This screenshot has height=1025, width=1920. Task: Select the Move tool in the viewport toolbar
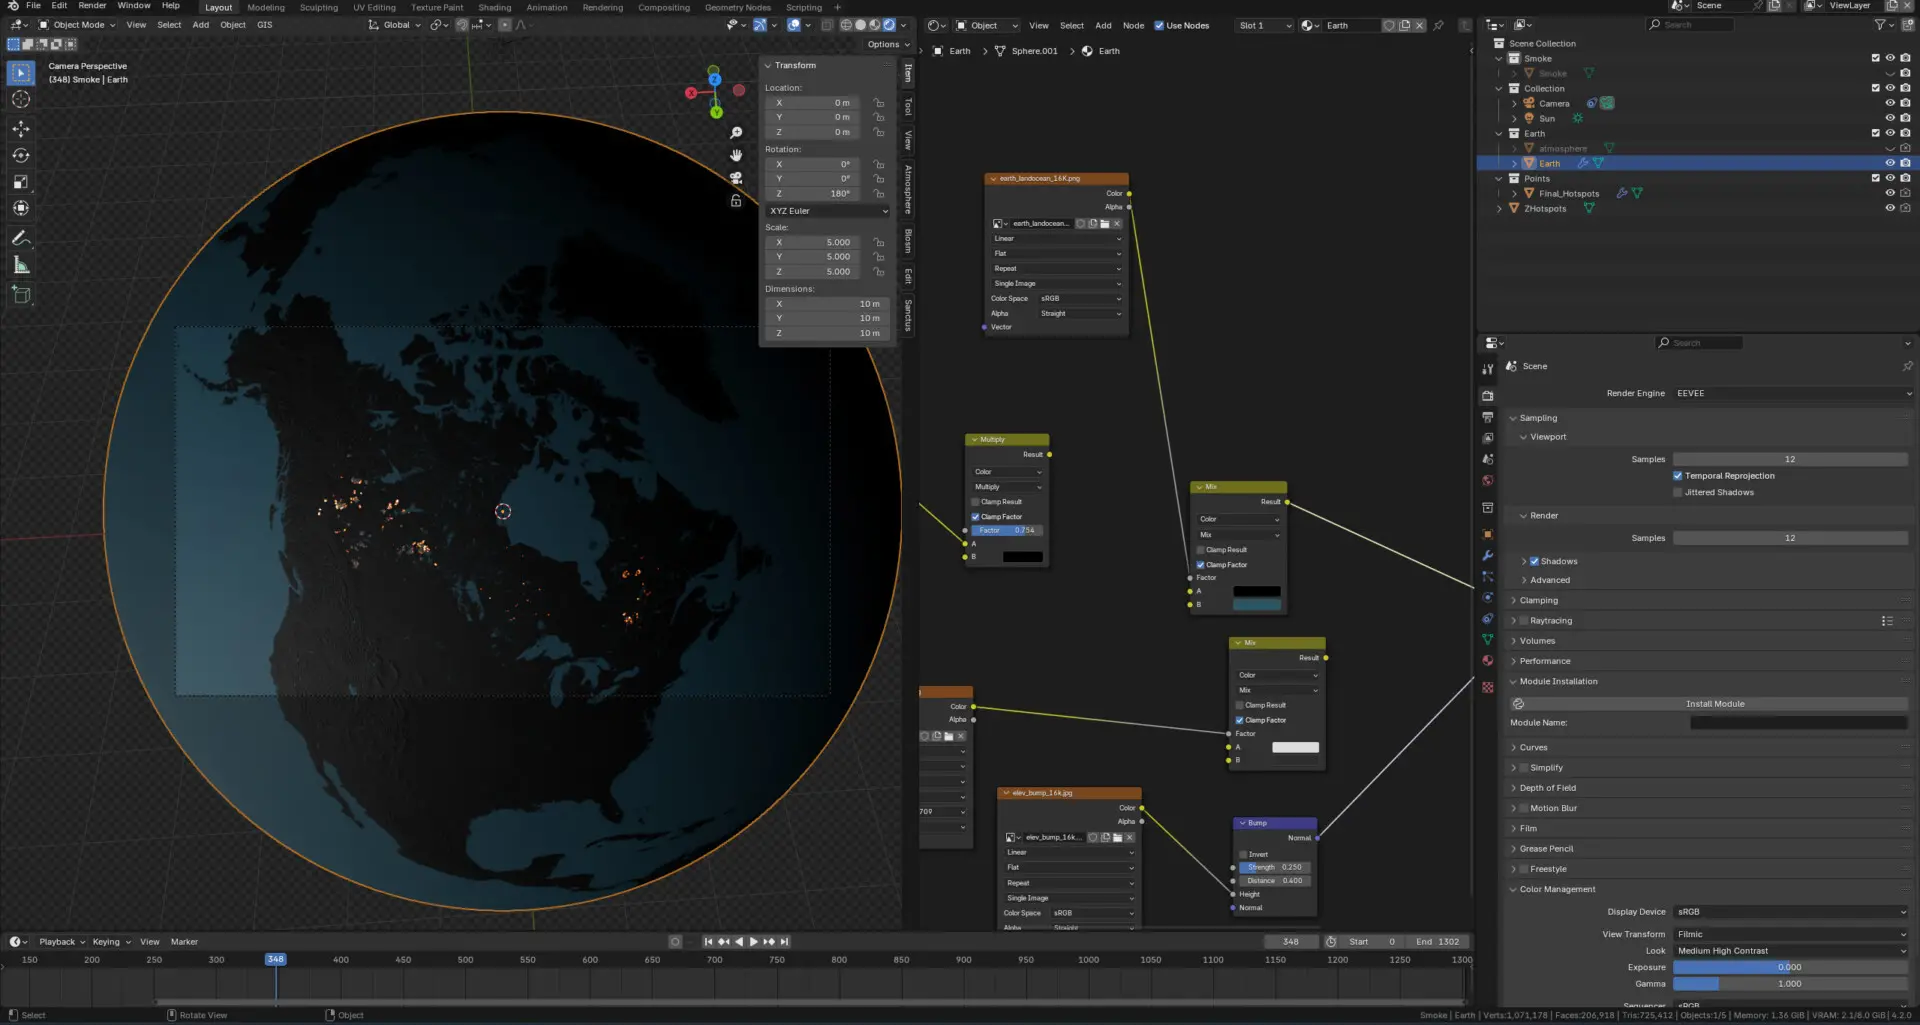[x=21, y=129]
